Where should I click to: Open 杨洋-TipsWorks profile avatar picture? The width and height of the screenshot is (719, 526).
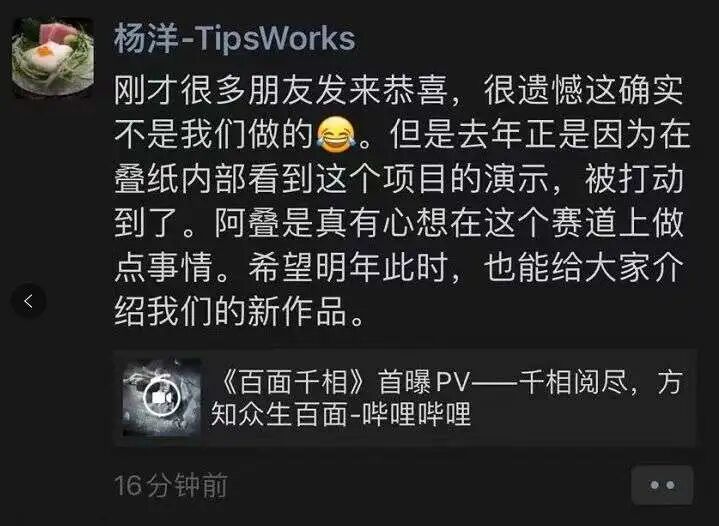click(53, 57)
